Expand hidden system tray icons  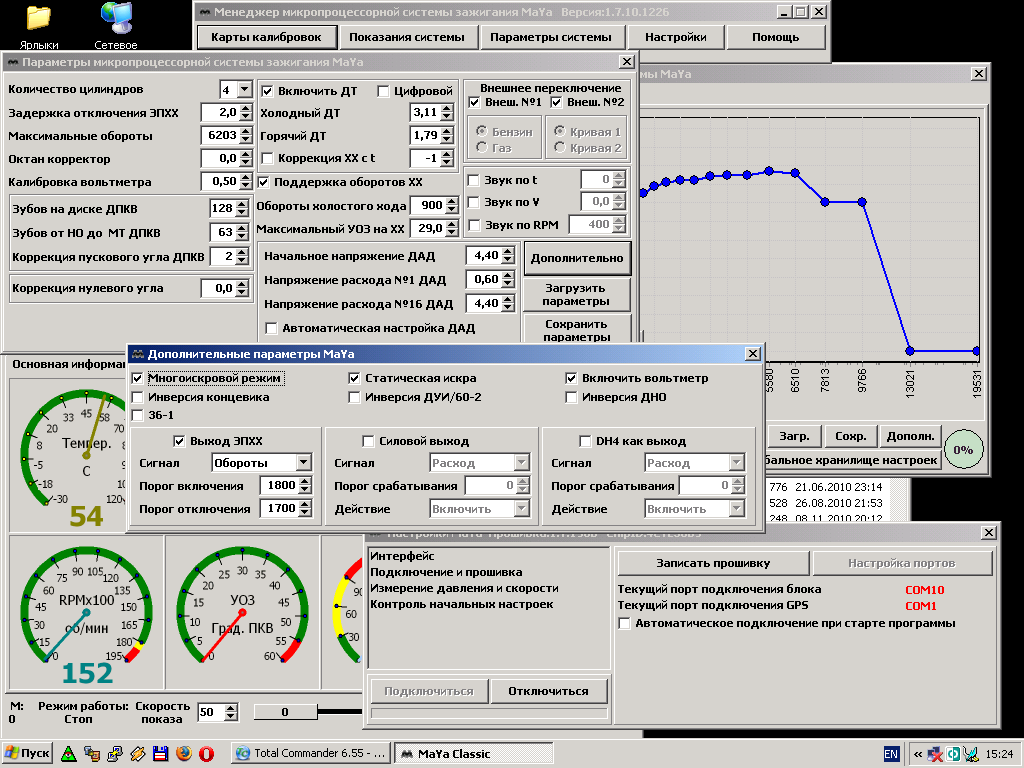pyautogui.click(x=918, y=754)
